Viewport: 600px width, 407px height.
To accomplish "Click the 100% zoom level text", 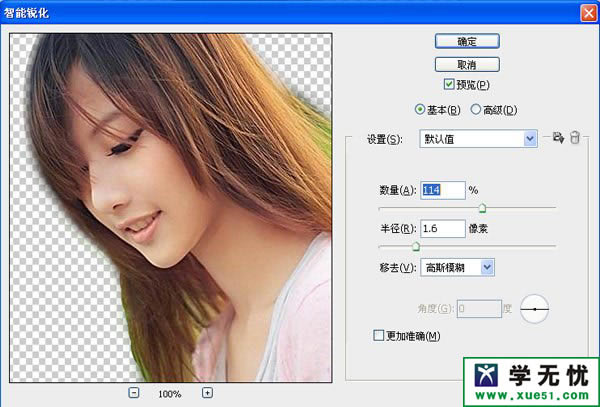I will point(170,394).
